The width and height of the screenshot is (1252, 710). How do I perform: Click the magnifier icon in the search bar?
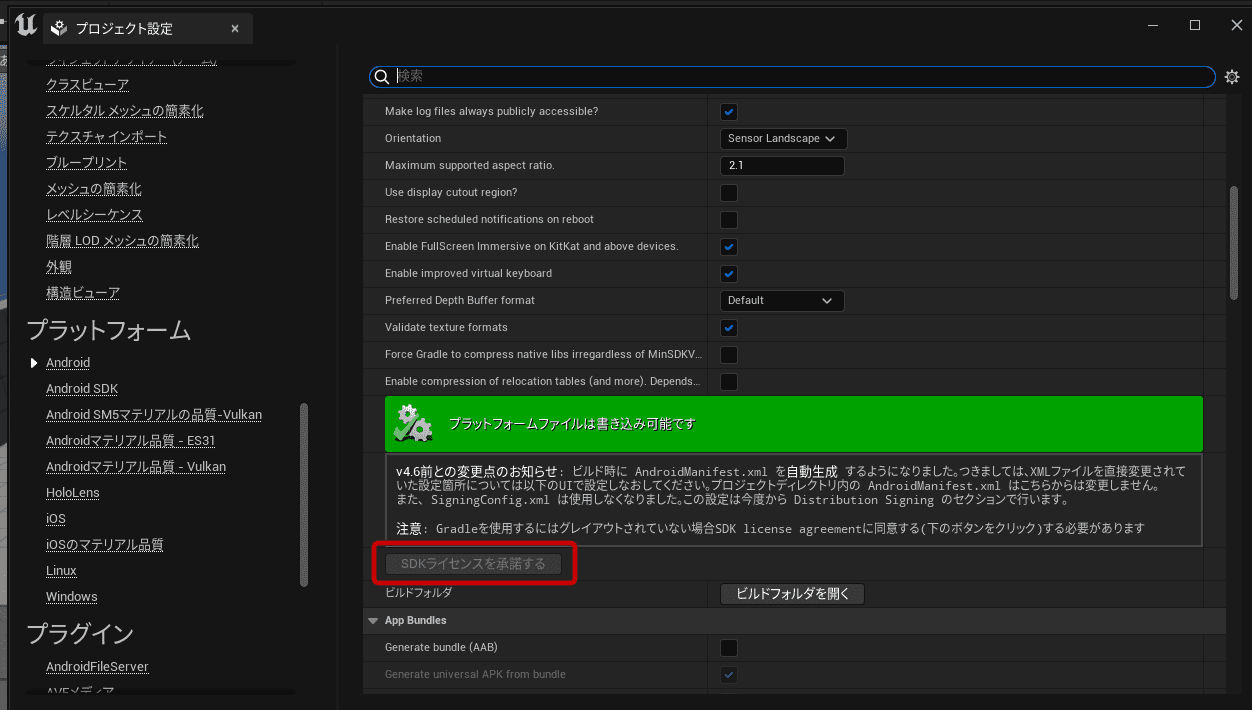tap(381, 77)
